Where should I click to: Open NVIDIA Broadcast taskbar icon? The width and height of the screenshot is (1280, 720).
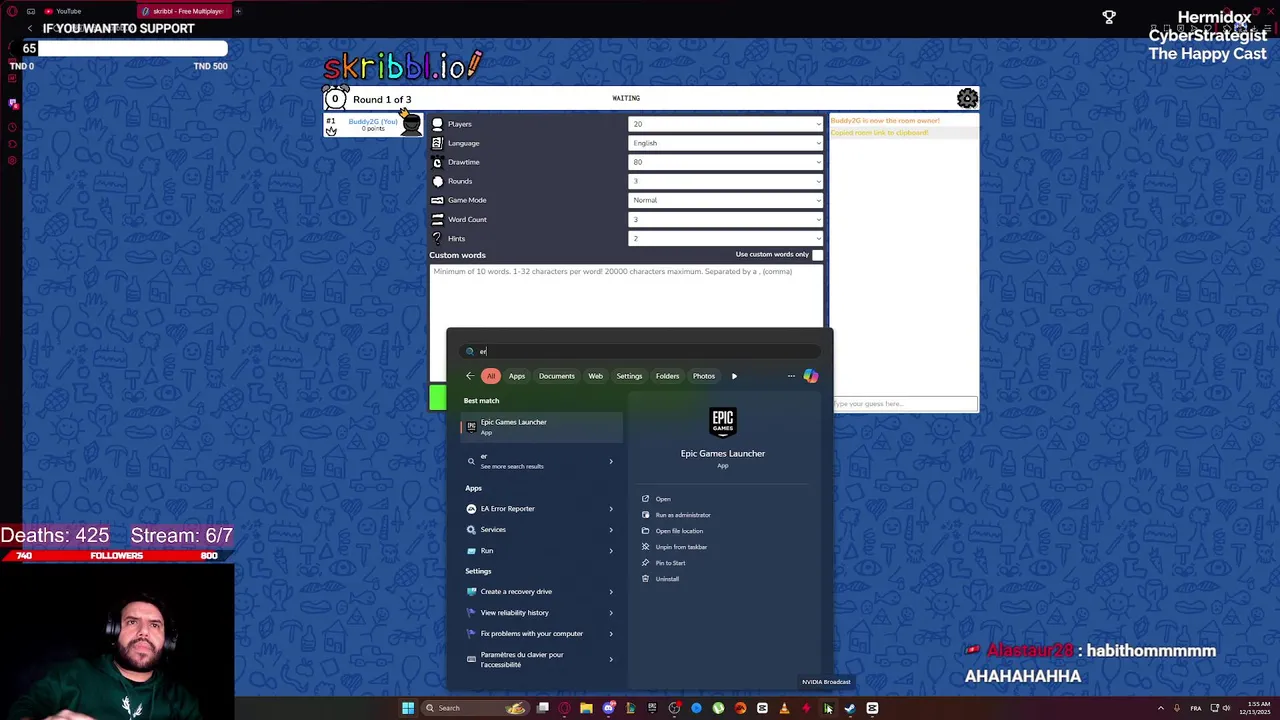click(x=828, y=708)
